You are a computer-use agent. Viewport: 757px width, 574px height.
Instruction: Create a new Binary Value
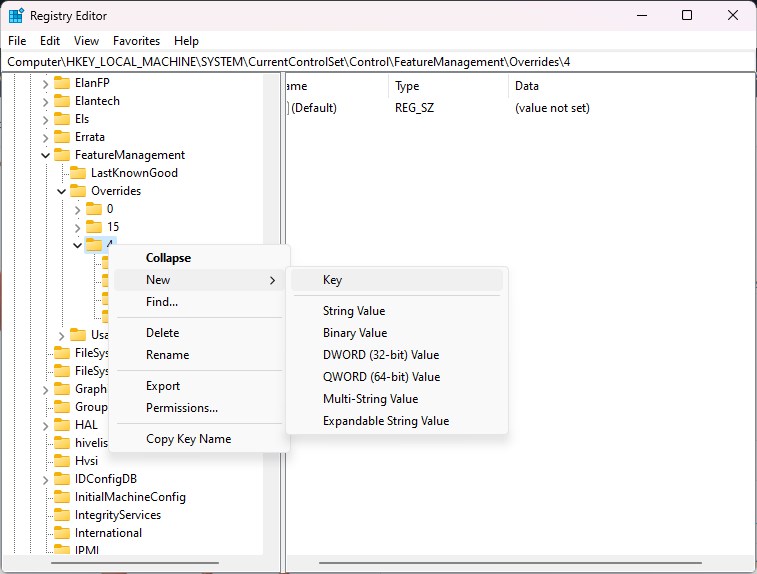click(397, 333)
